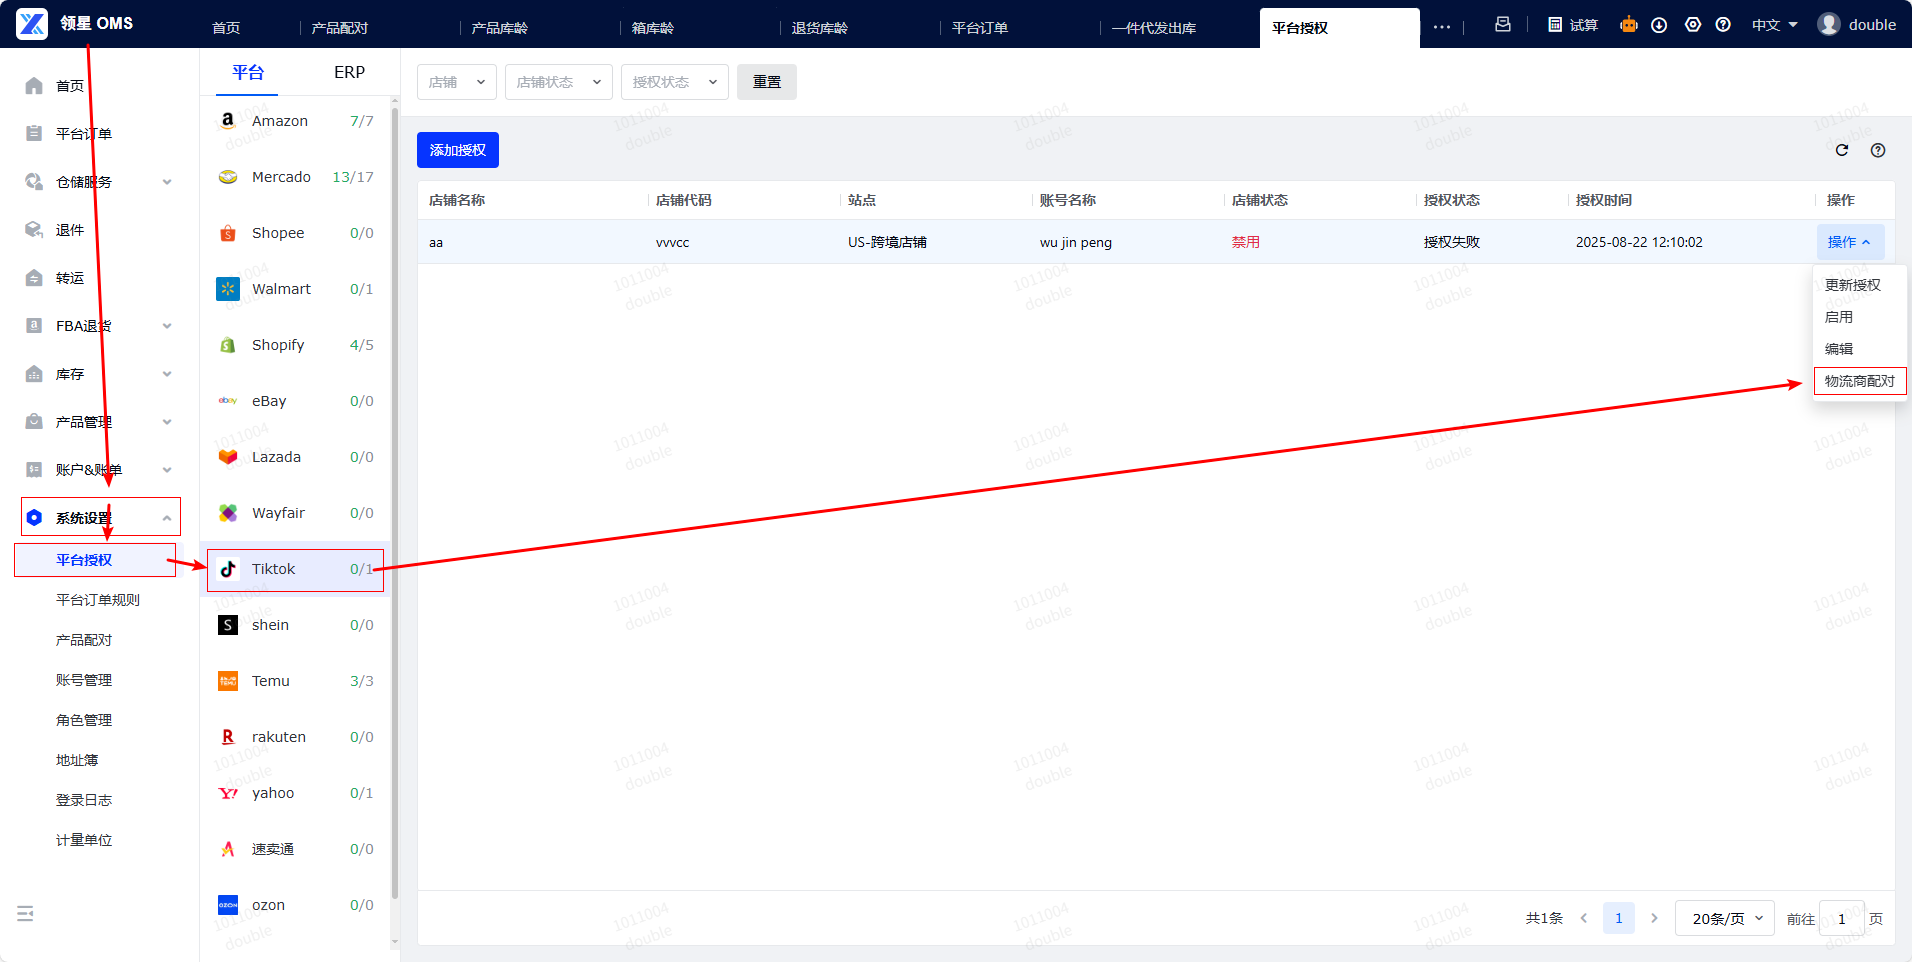Select Wayfair platform in the list
1912x962 pixels.
(295, 513)
